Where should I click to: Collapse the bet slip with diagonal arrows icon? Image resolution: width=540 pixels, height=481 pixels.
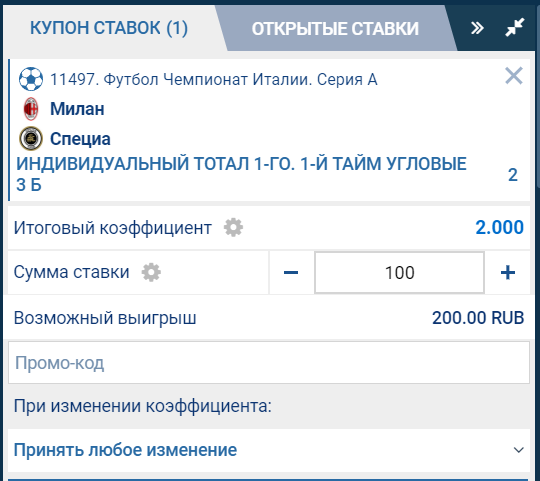(515, 27)
